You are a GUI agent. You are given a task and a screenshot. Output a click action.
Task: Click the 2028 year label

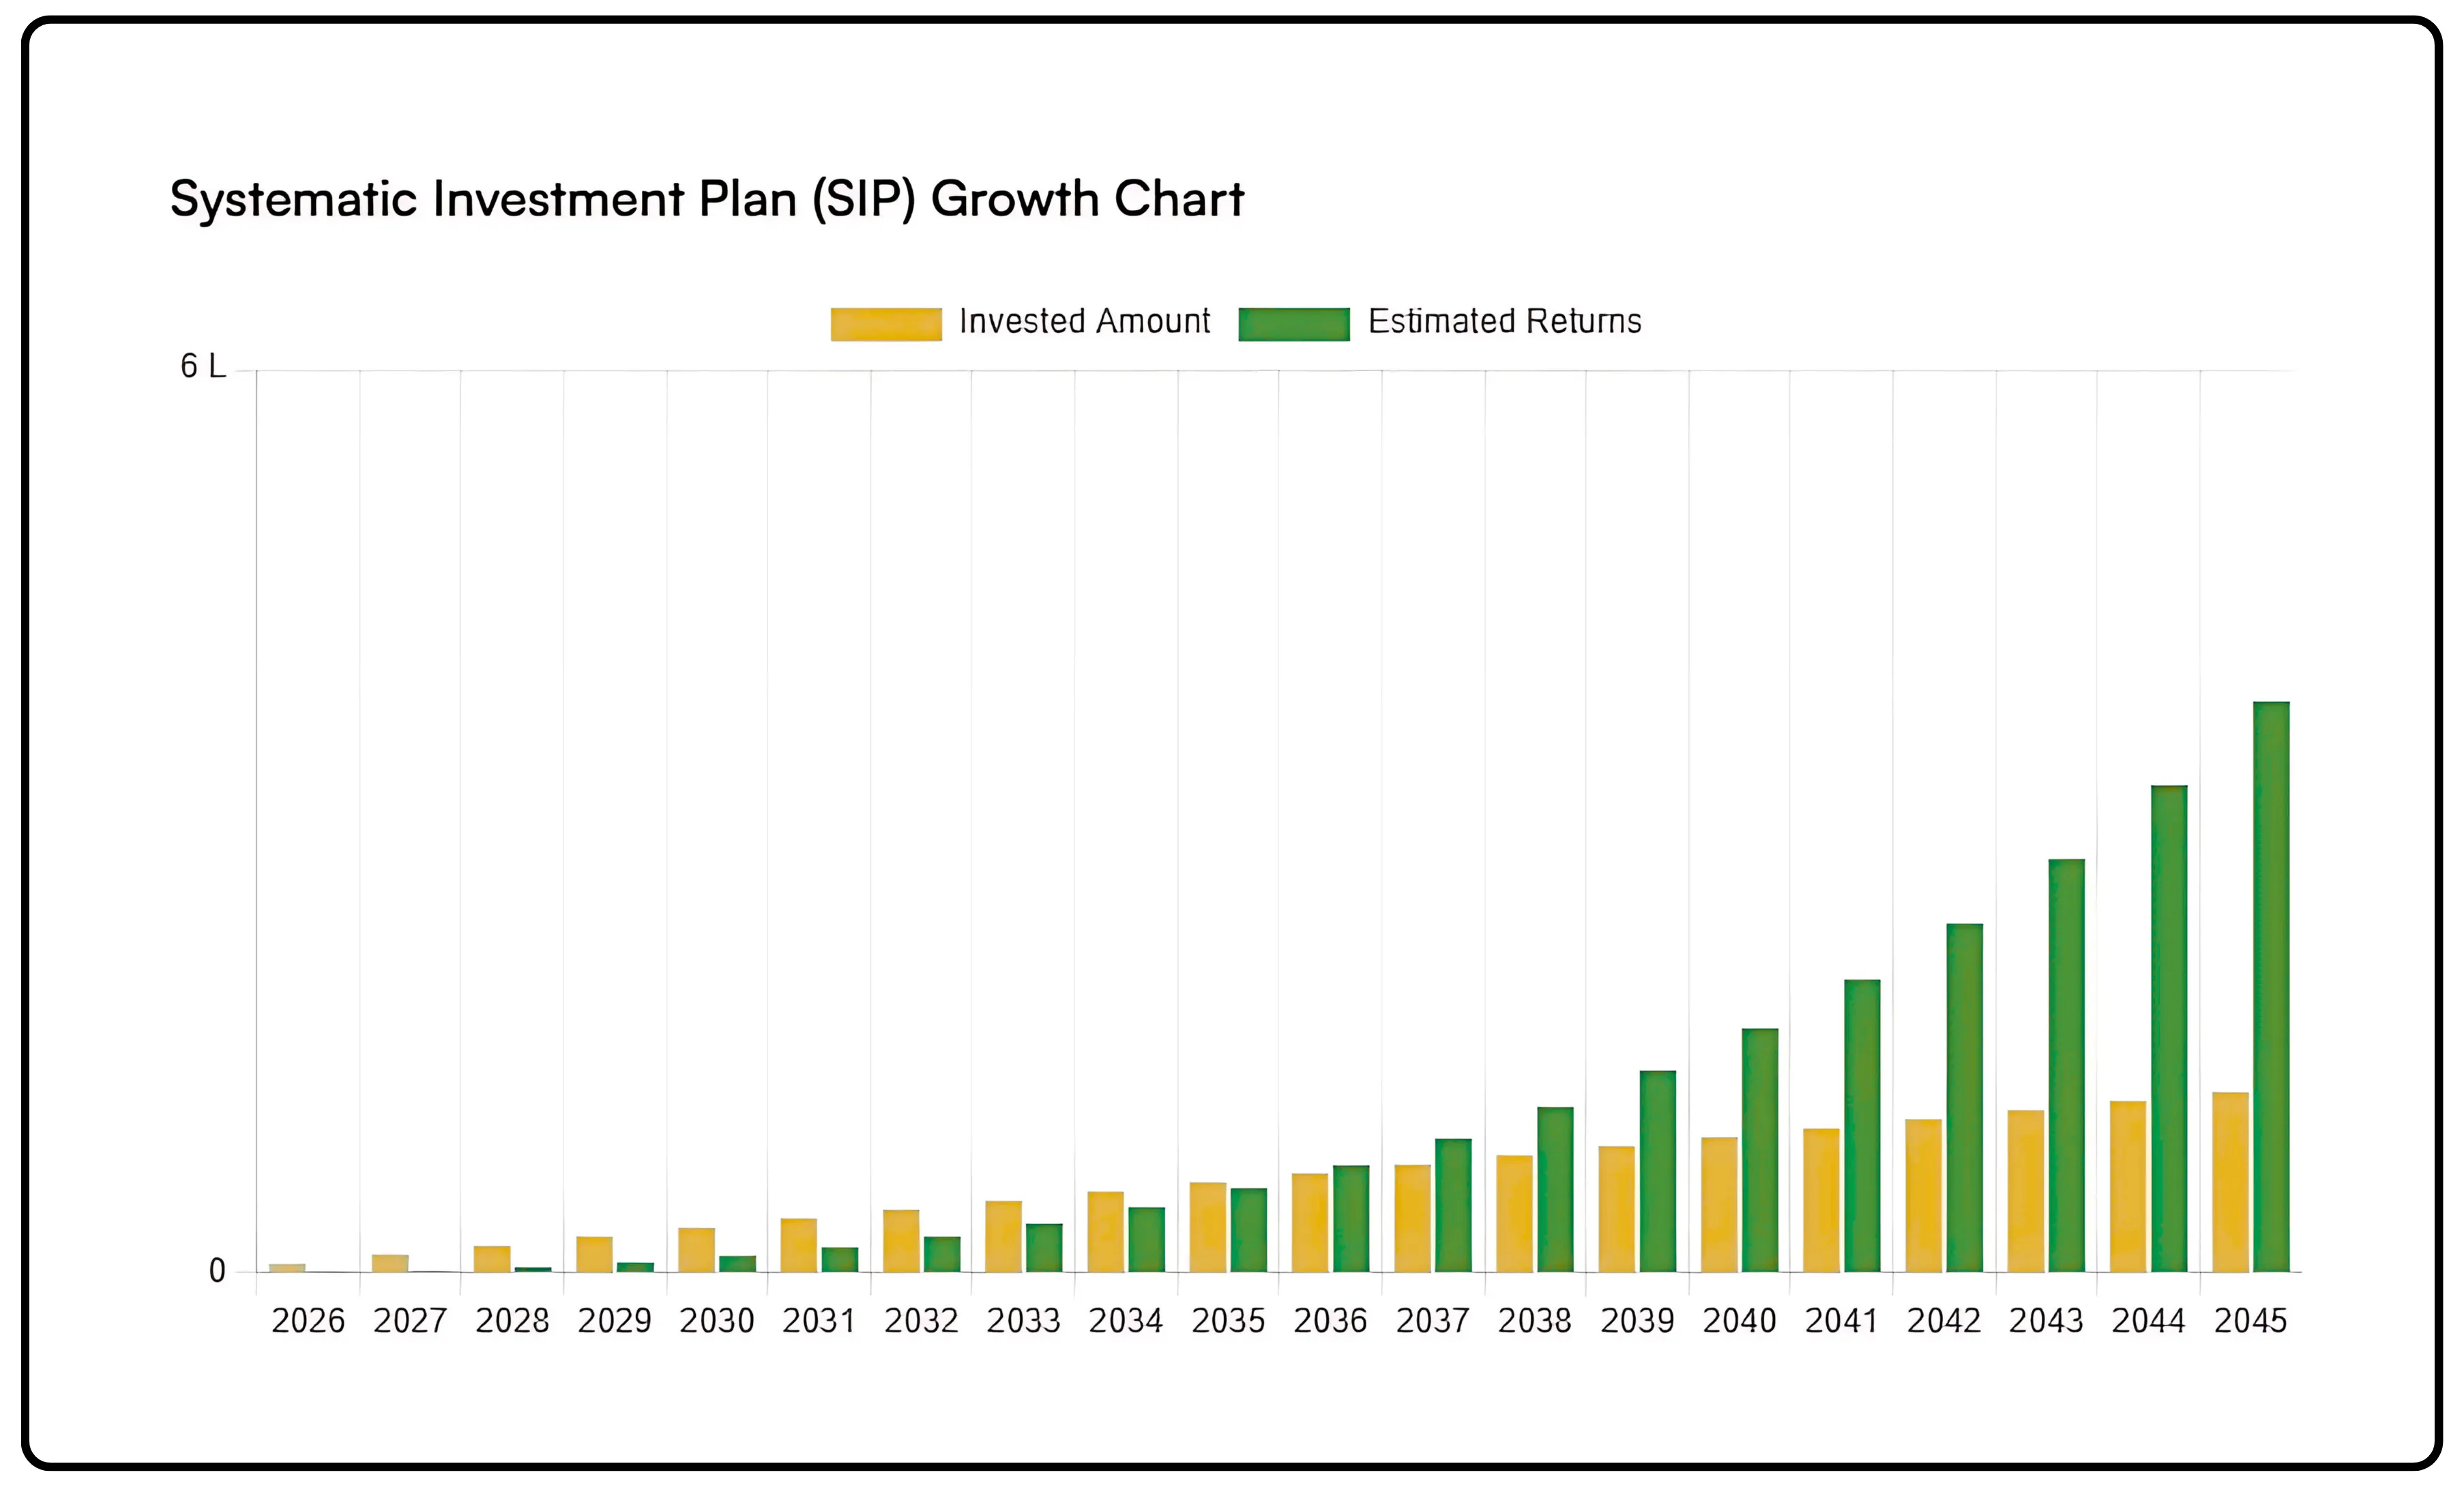pos(512,1321)
